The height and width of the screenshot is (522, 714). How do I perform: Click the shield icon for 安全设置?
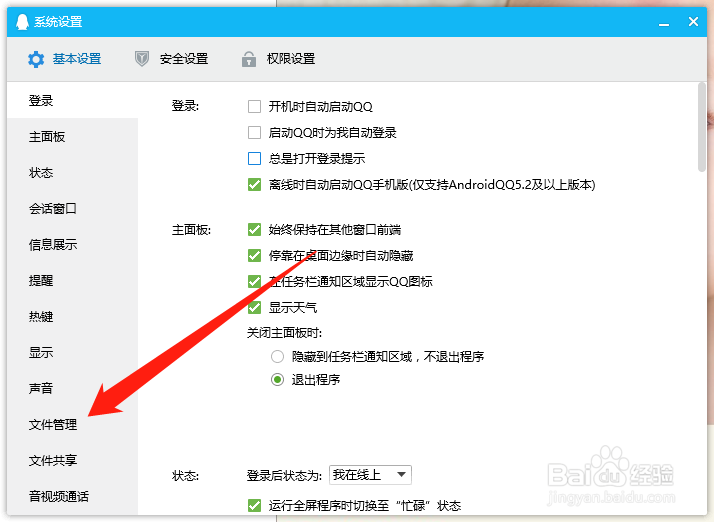142,59
